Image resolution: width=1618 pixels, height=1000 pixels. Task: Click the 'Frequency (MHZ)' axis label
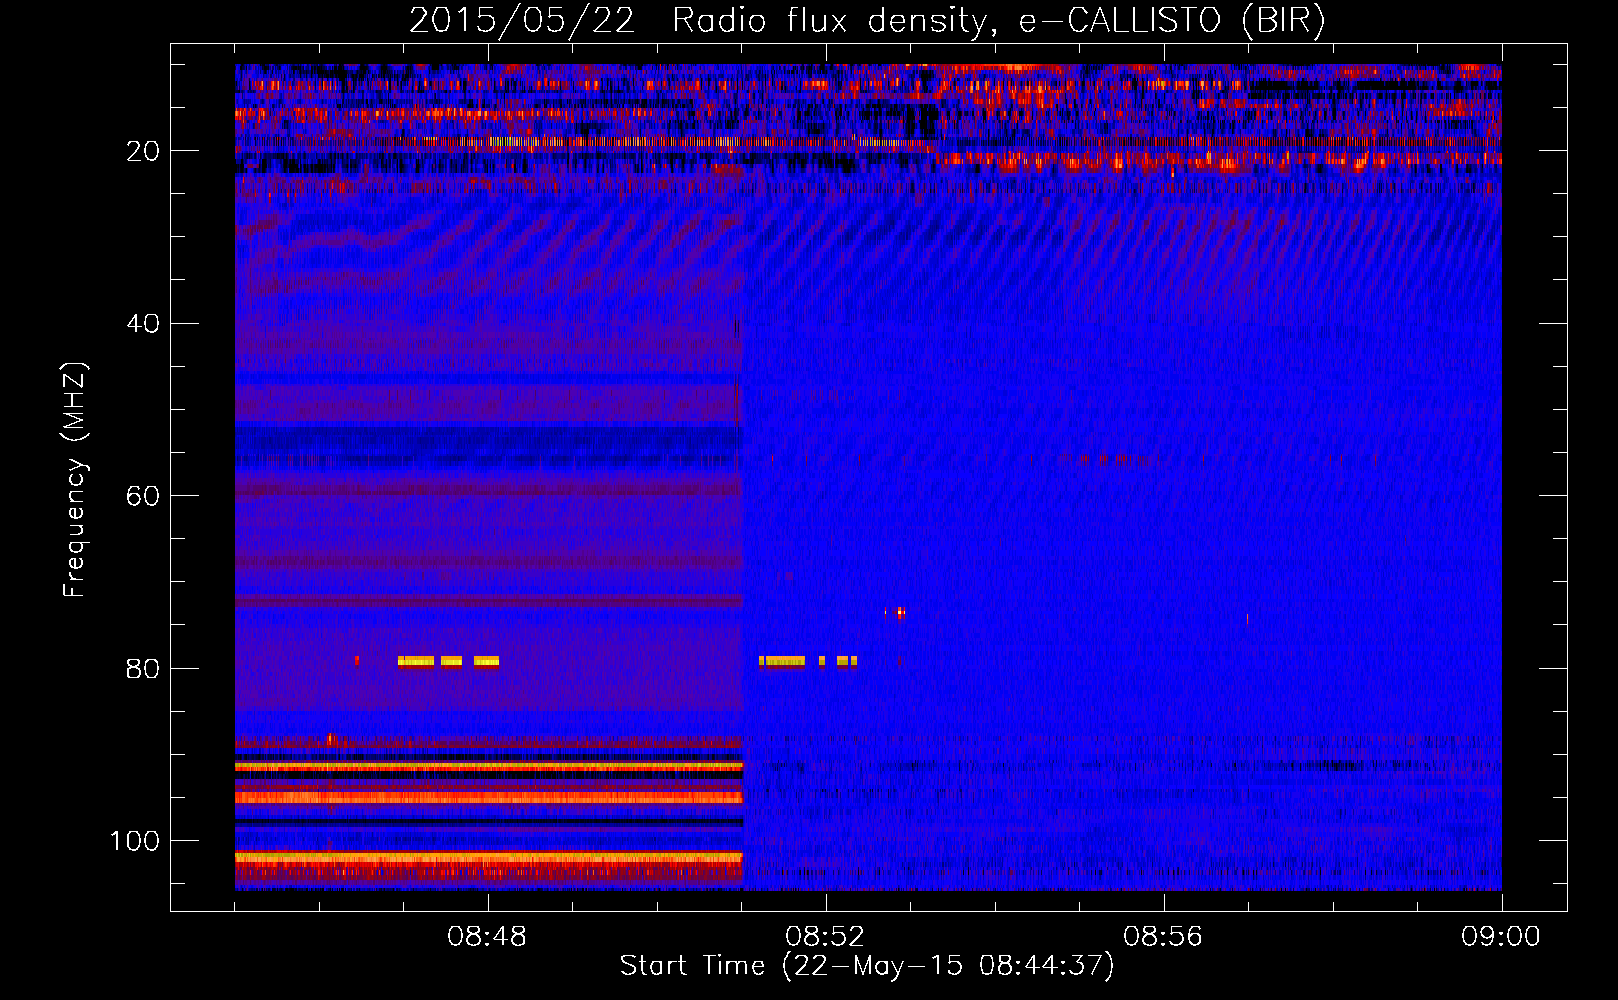click(x=75, y=479)
